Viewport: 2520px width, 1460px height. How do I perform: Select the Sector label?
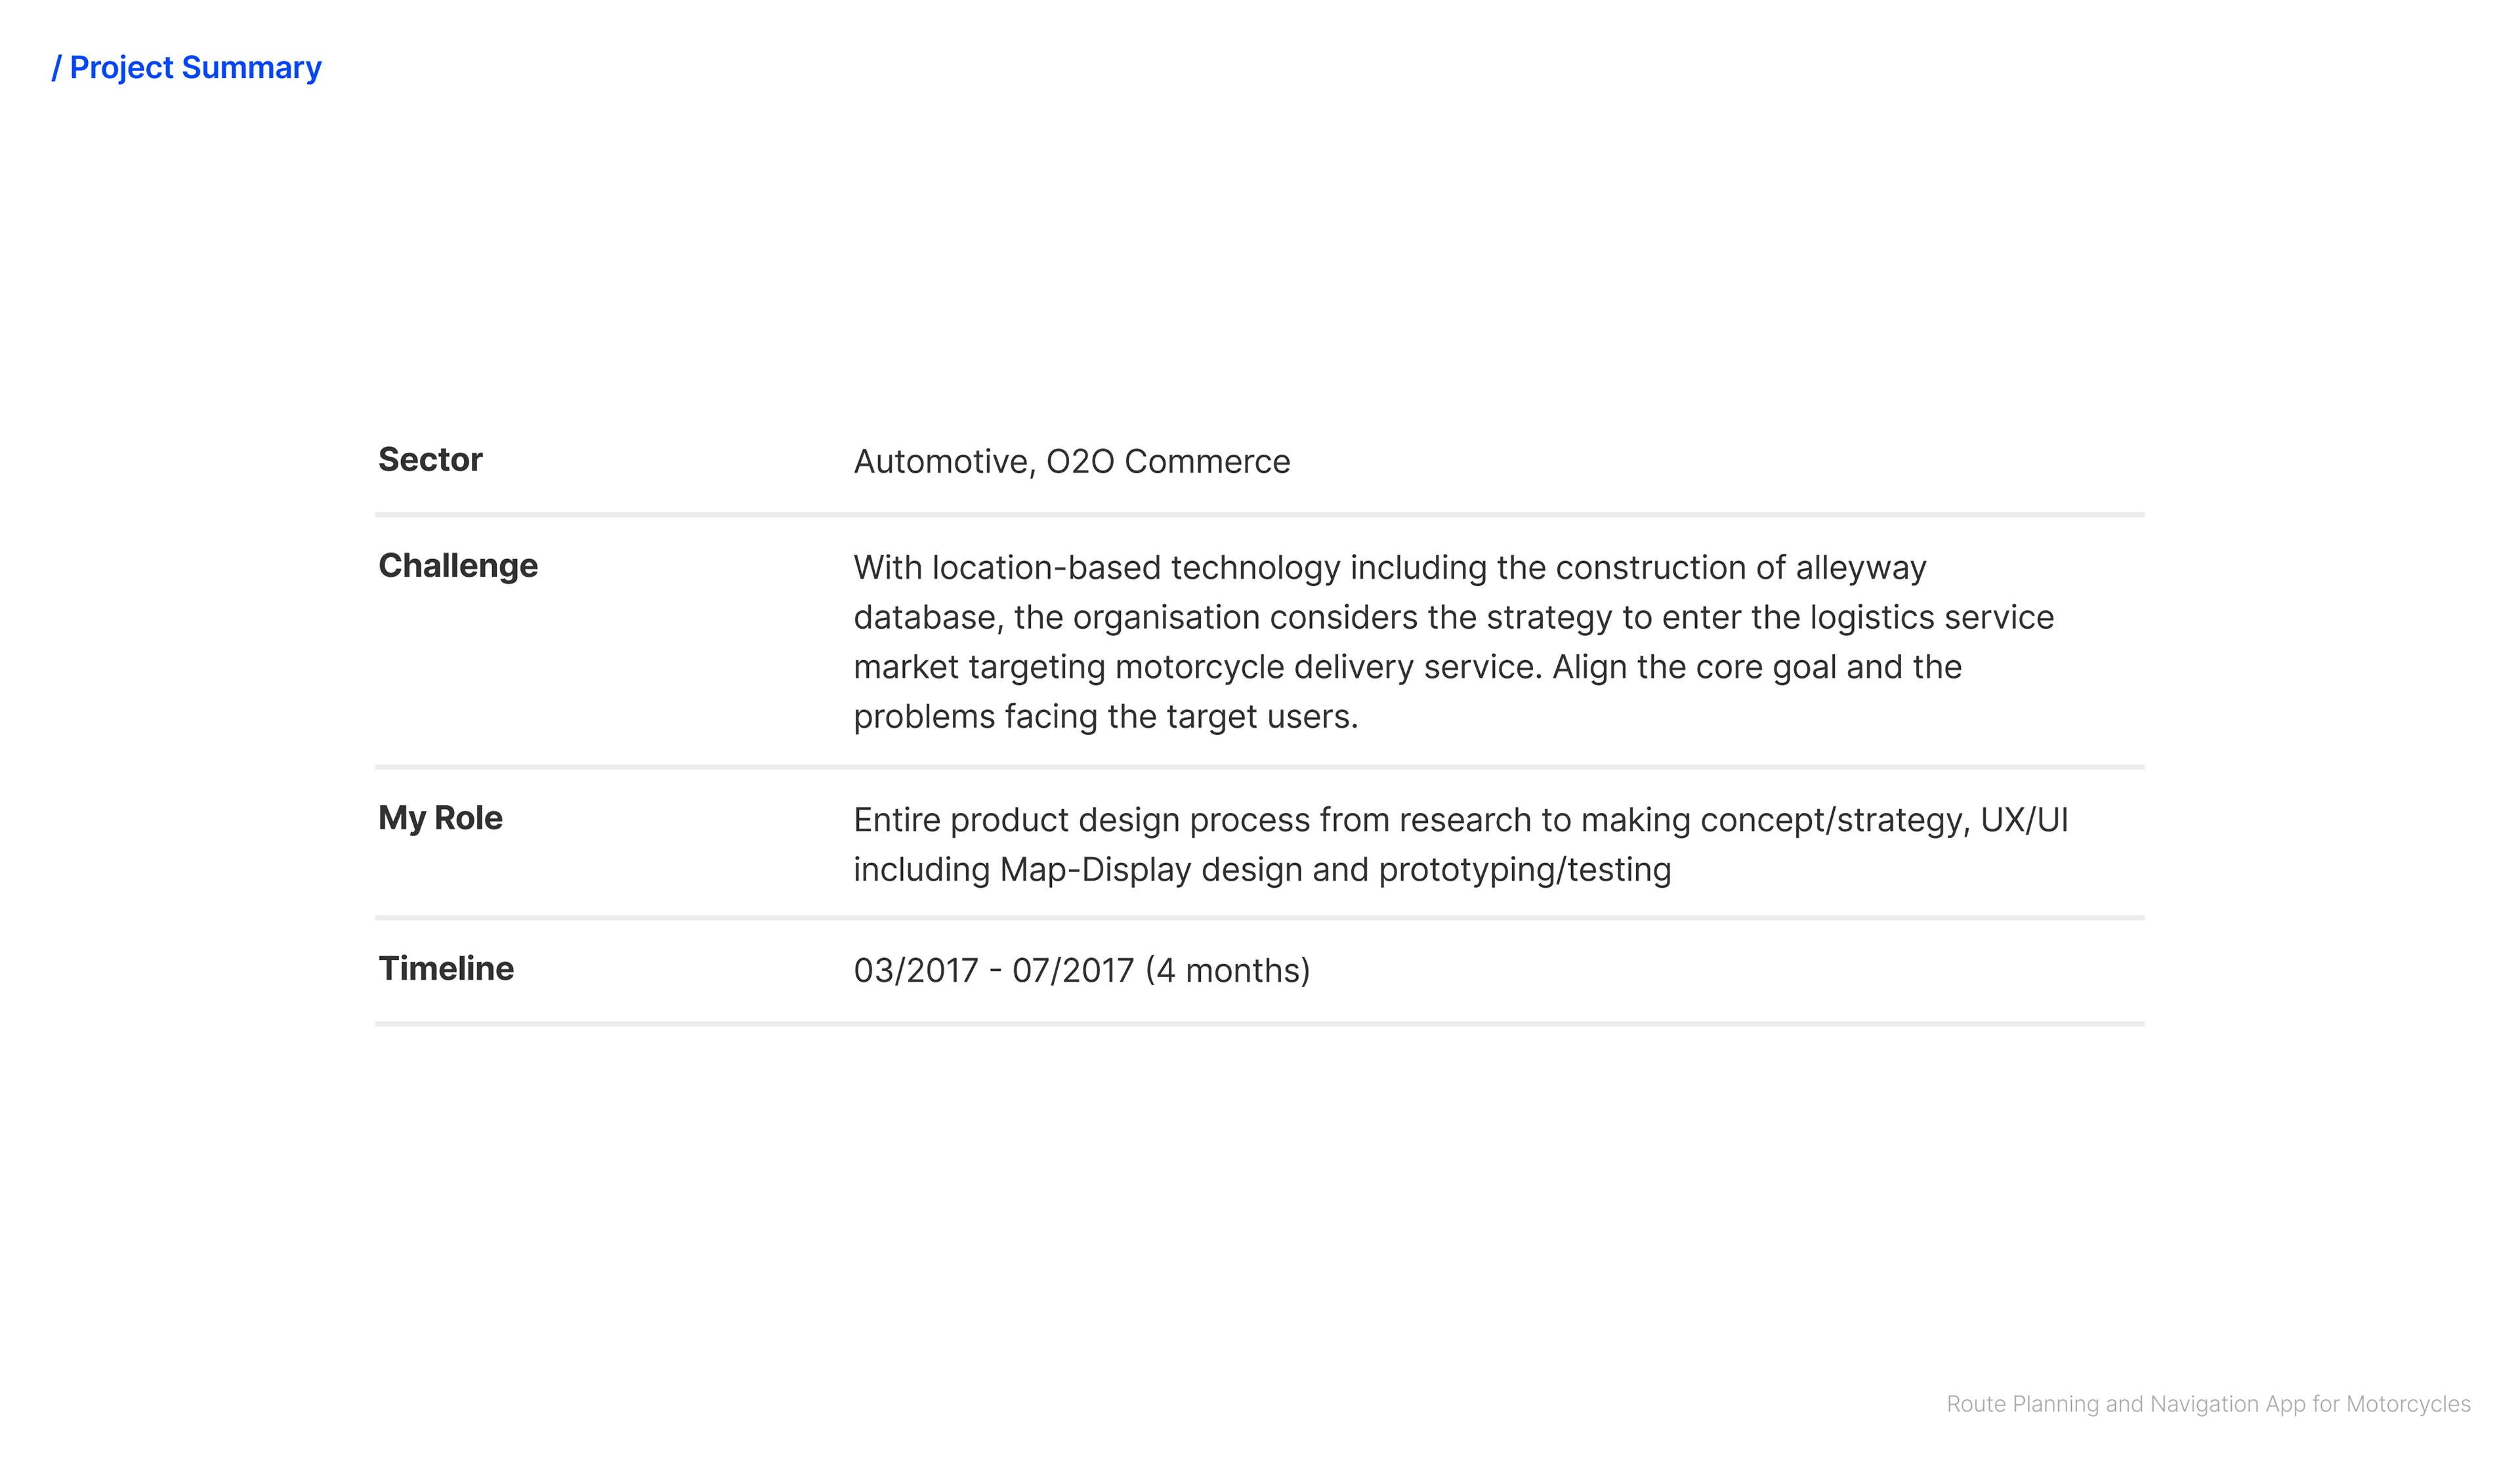pos(430,459)
